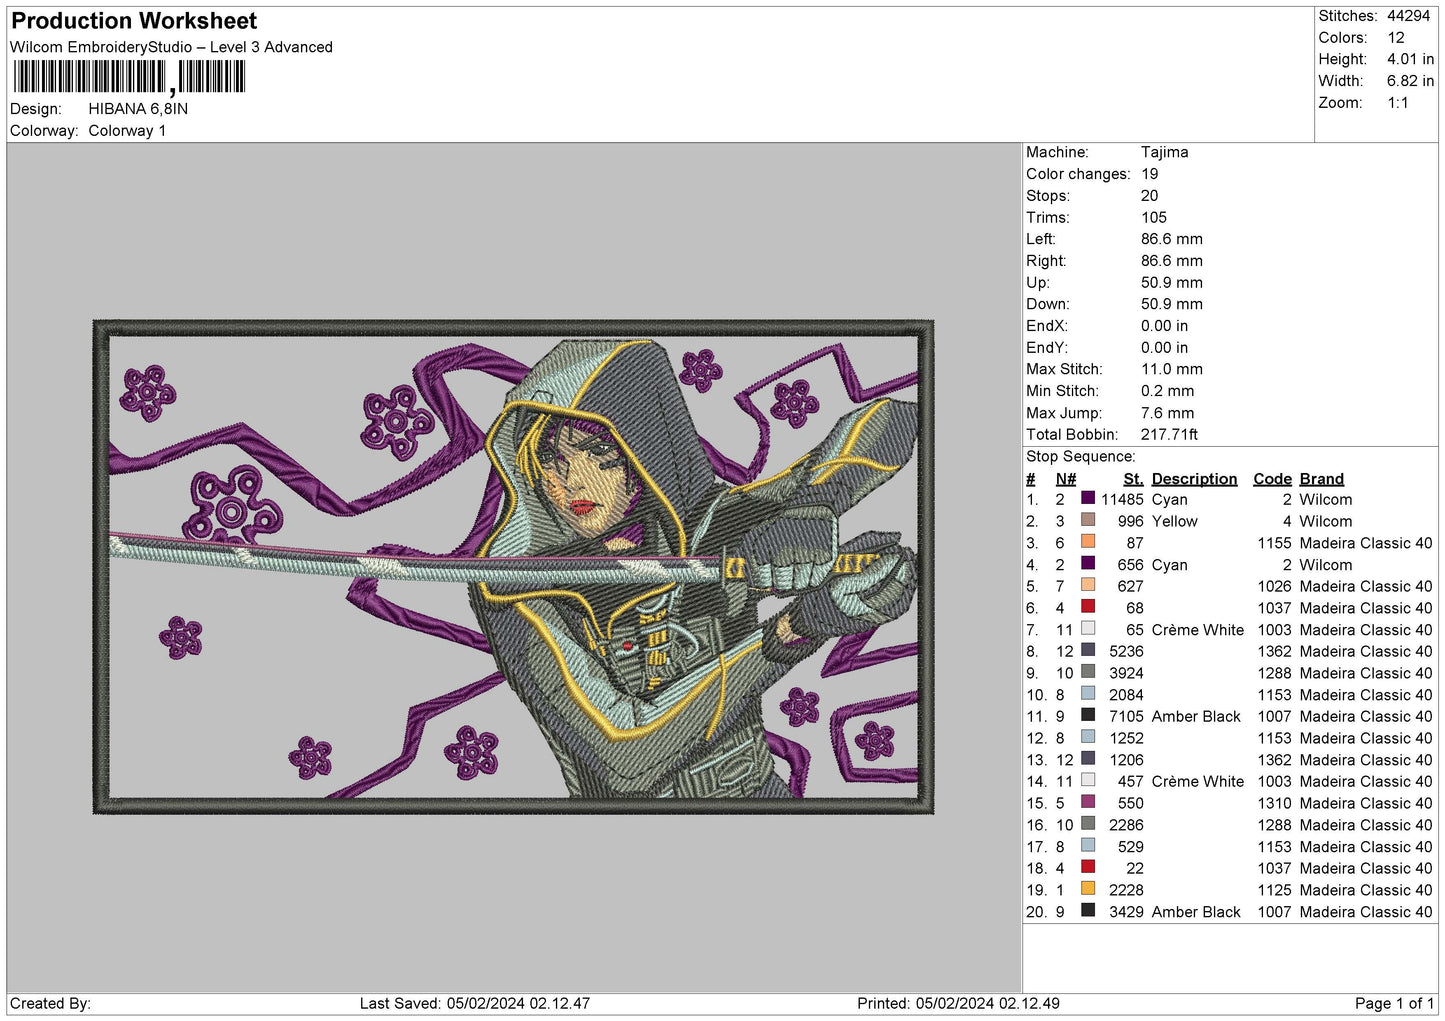Click the Machine value Tajima
1445x1021 pixels.
coord(1165,152)
